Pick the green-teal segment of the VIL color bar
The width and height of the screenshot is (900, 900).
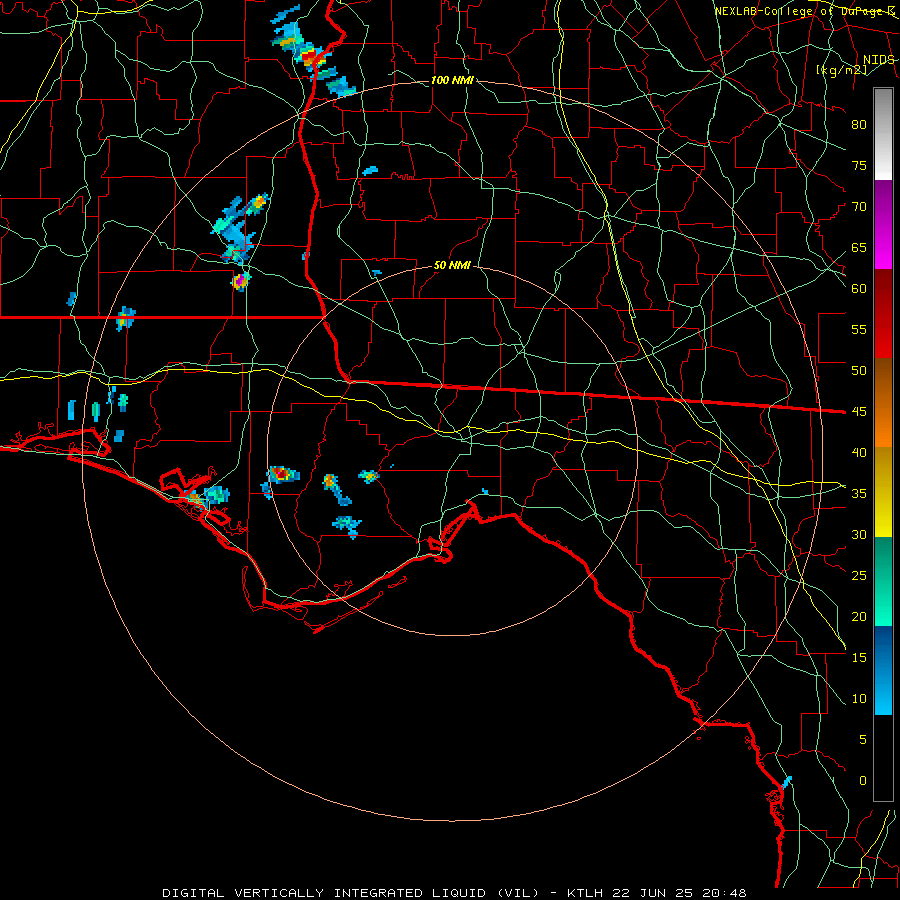[x=883, y=581]
